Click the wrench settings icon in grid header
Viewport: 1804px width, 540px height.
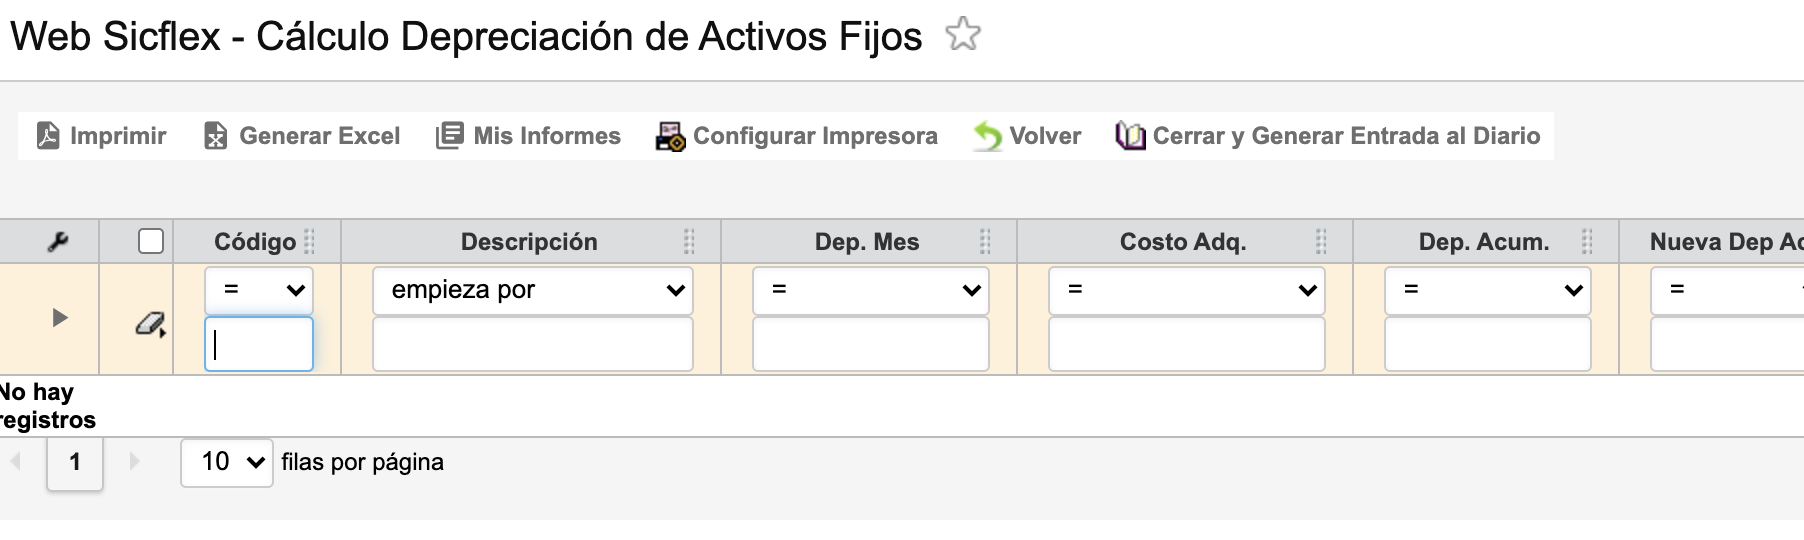pos(58,241)
